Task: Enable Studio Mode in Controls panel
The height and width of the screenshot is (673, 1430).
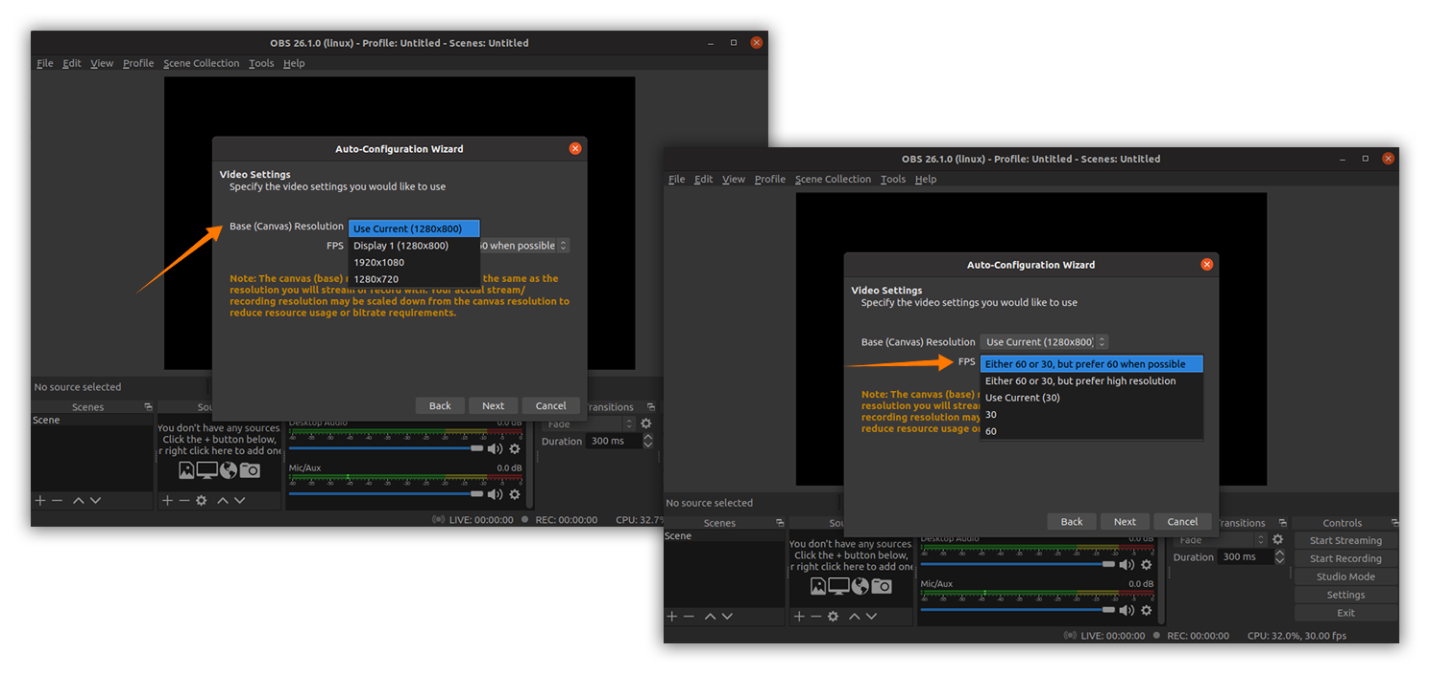Action: pos(1346,577)
